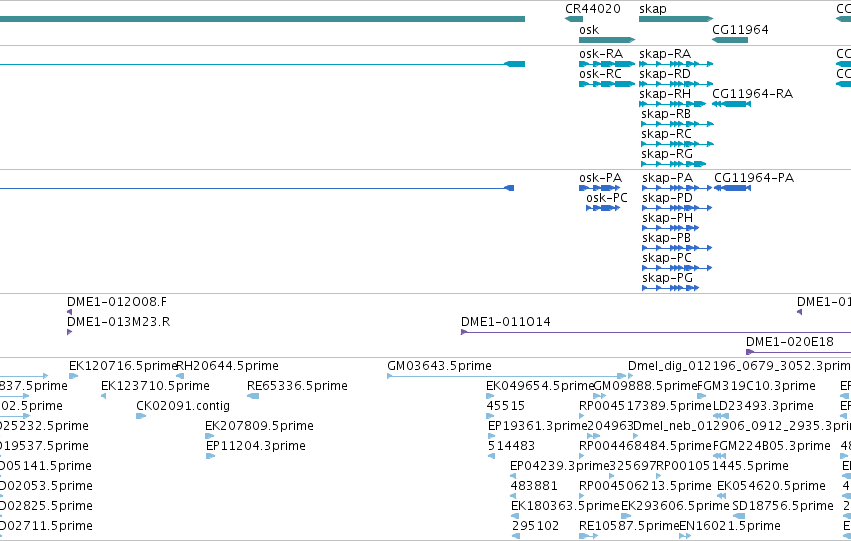Image resolution: width=851 pixels, height=541 pixels.
Task: Select the feature labeled 514483
Action: click(491, 456)
